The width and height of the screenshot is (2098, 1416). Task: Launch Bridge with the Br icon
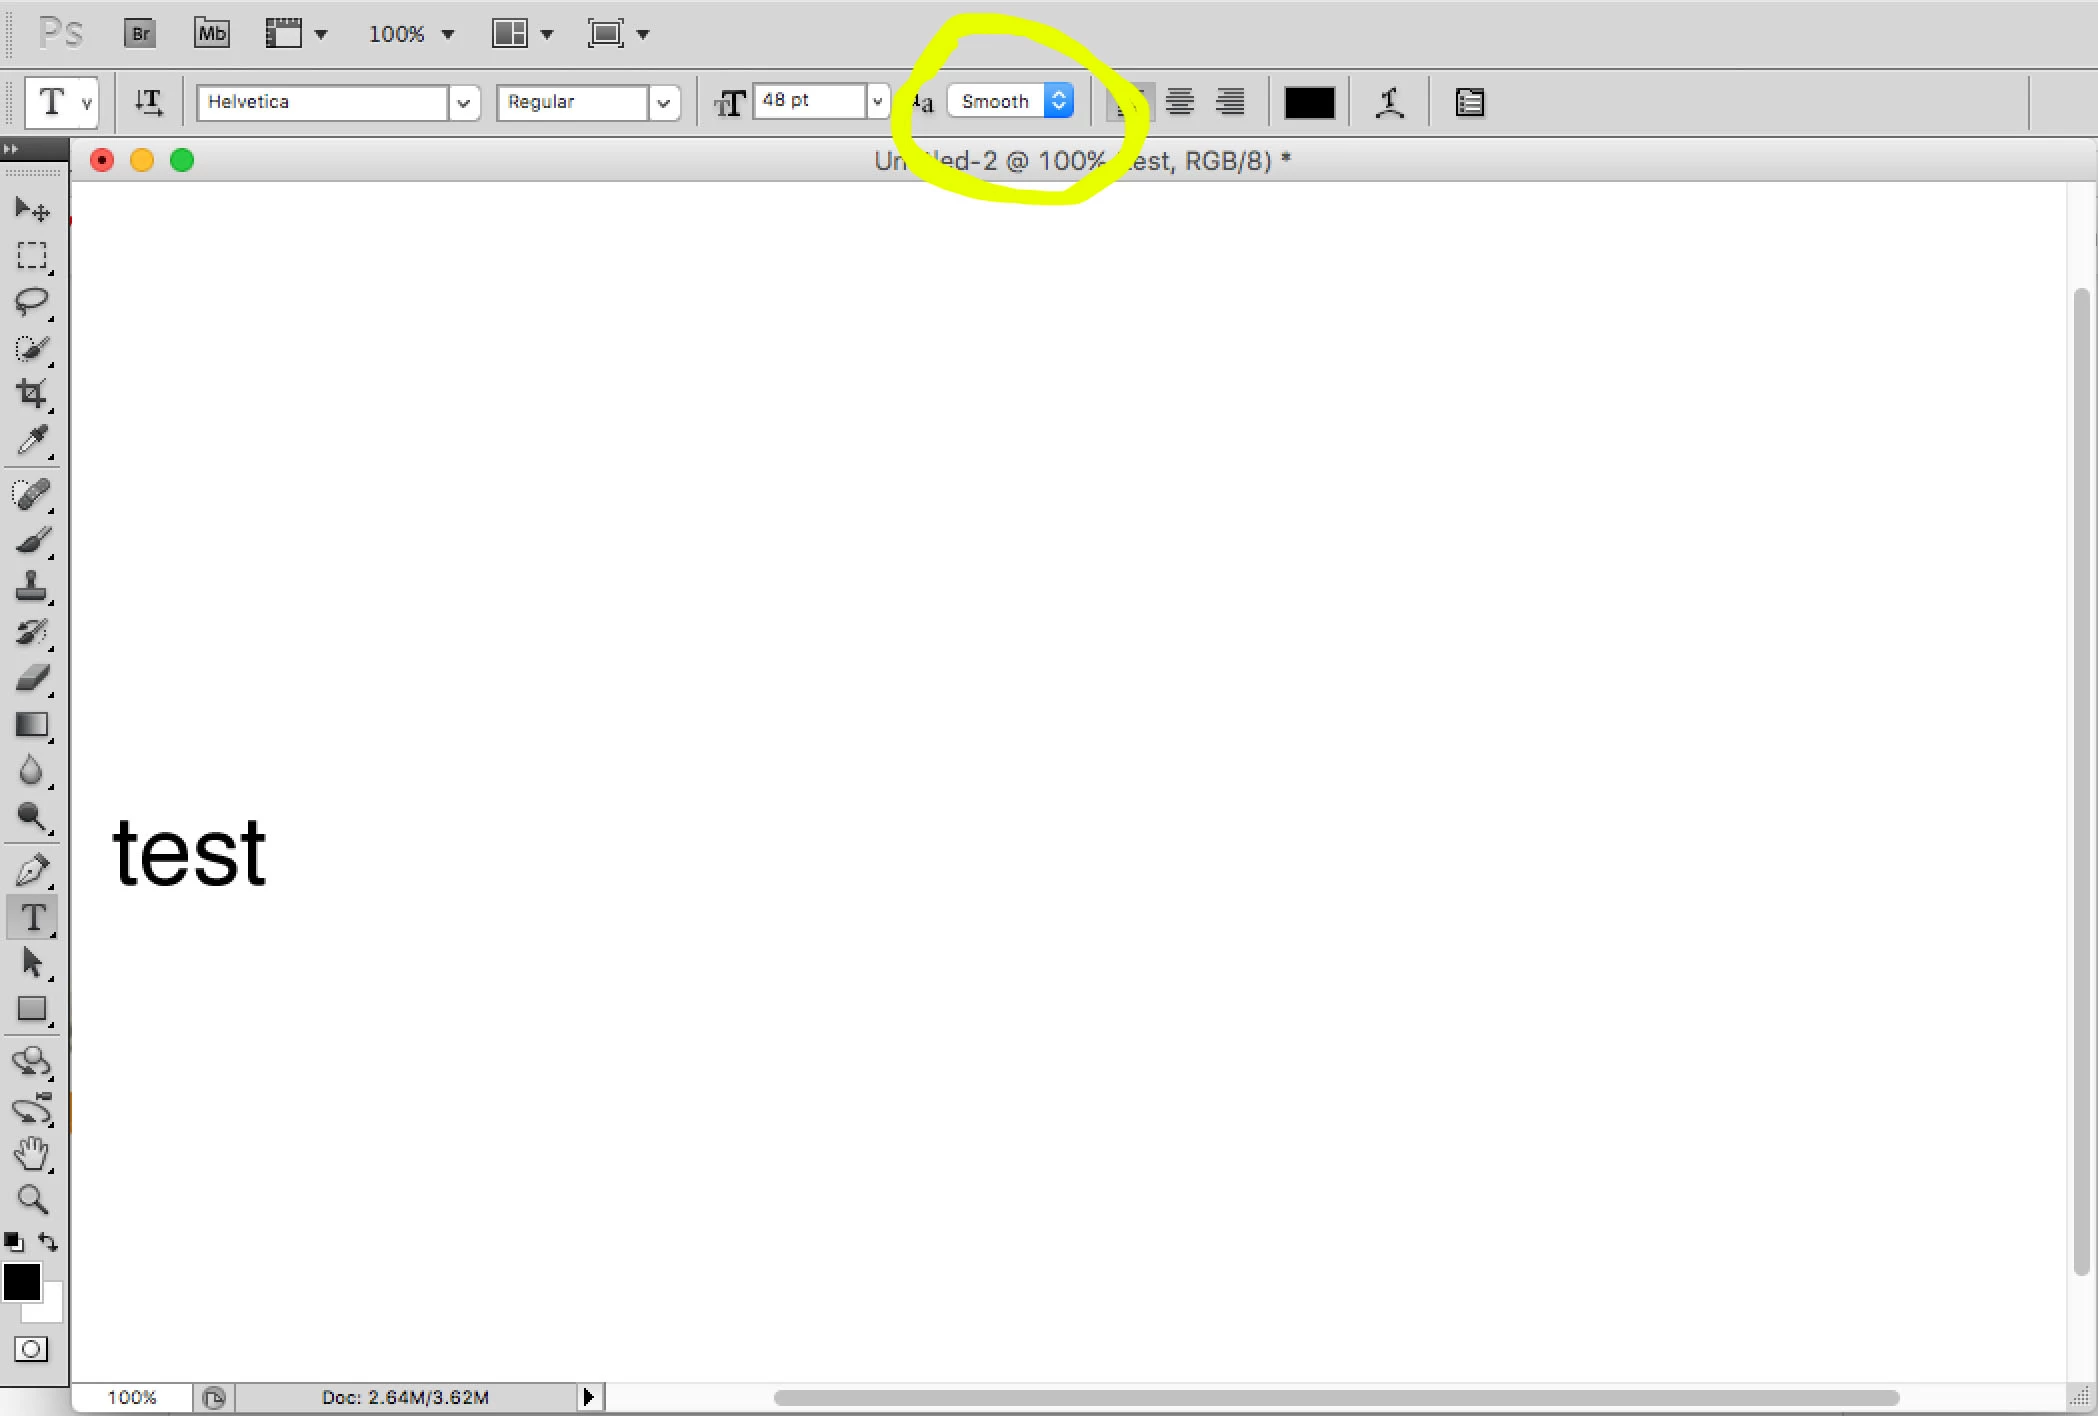[140, 34]
